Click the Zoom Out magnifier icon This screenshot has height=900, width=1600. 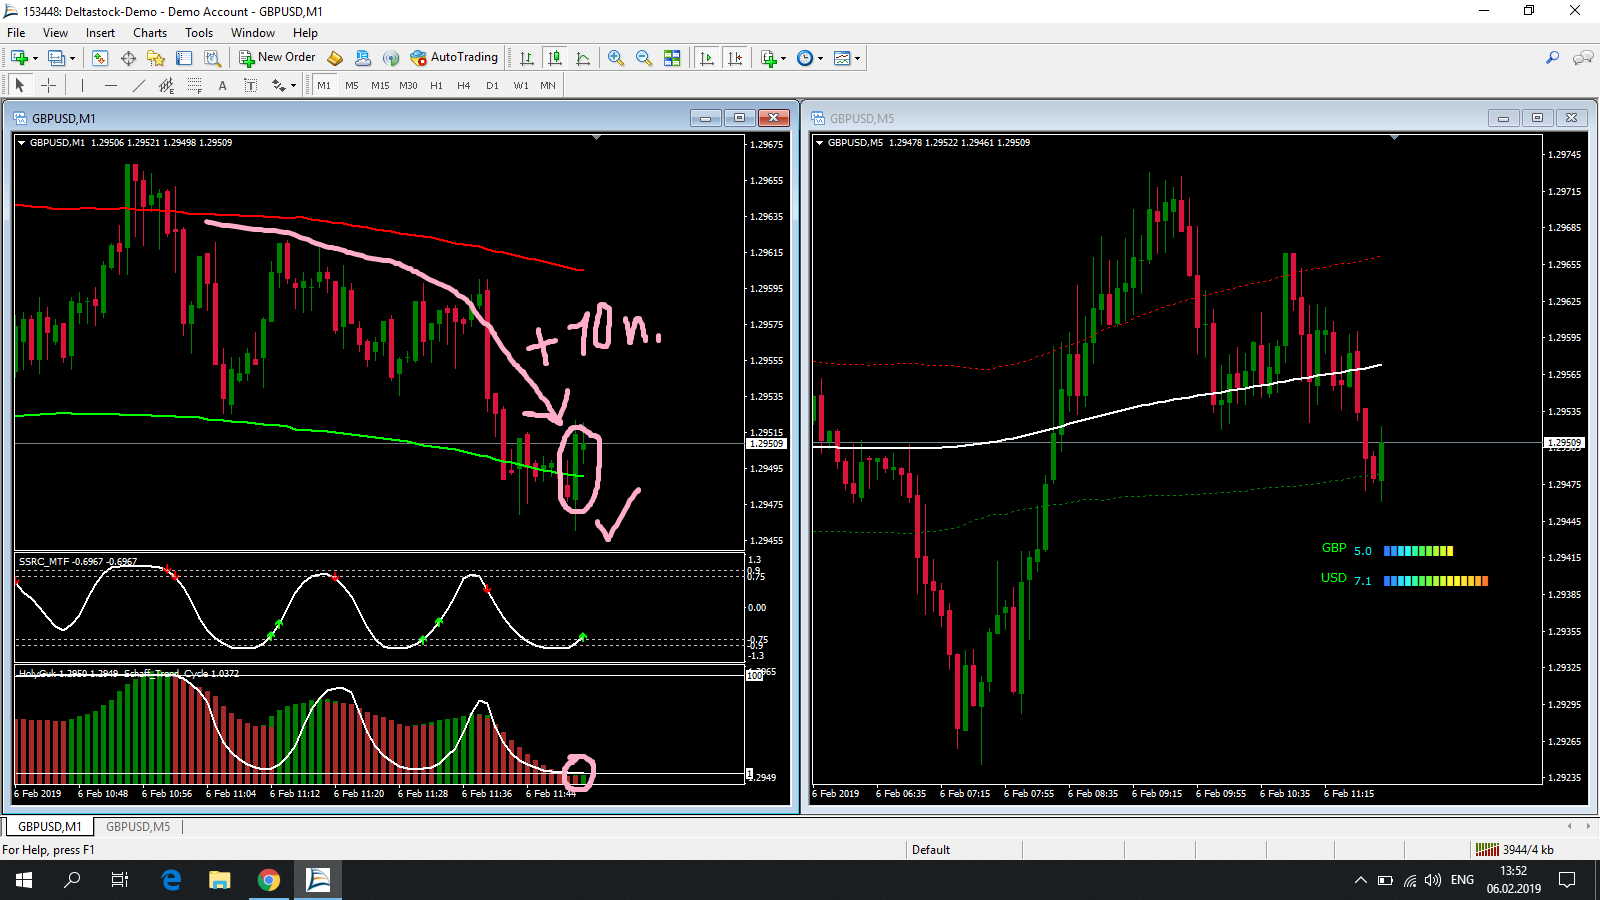click(x=644, y=58)
